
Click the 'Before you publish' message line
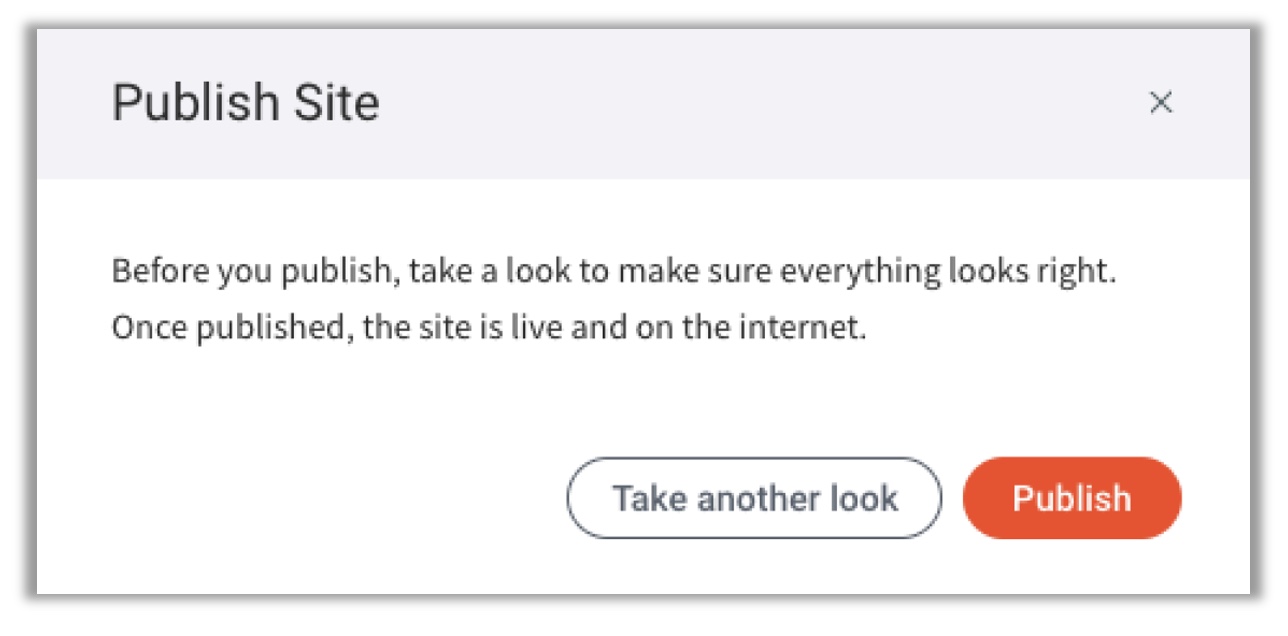pos(612,272)
